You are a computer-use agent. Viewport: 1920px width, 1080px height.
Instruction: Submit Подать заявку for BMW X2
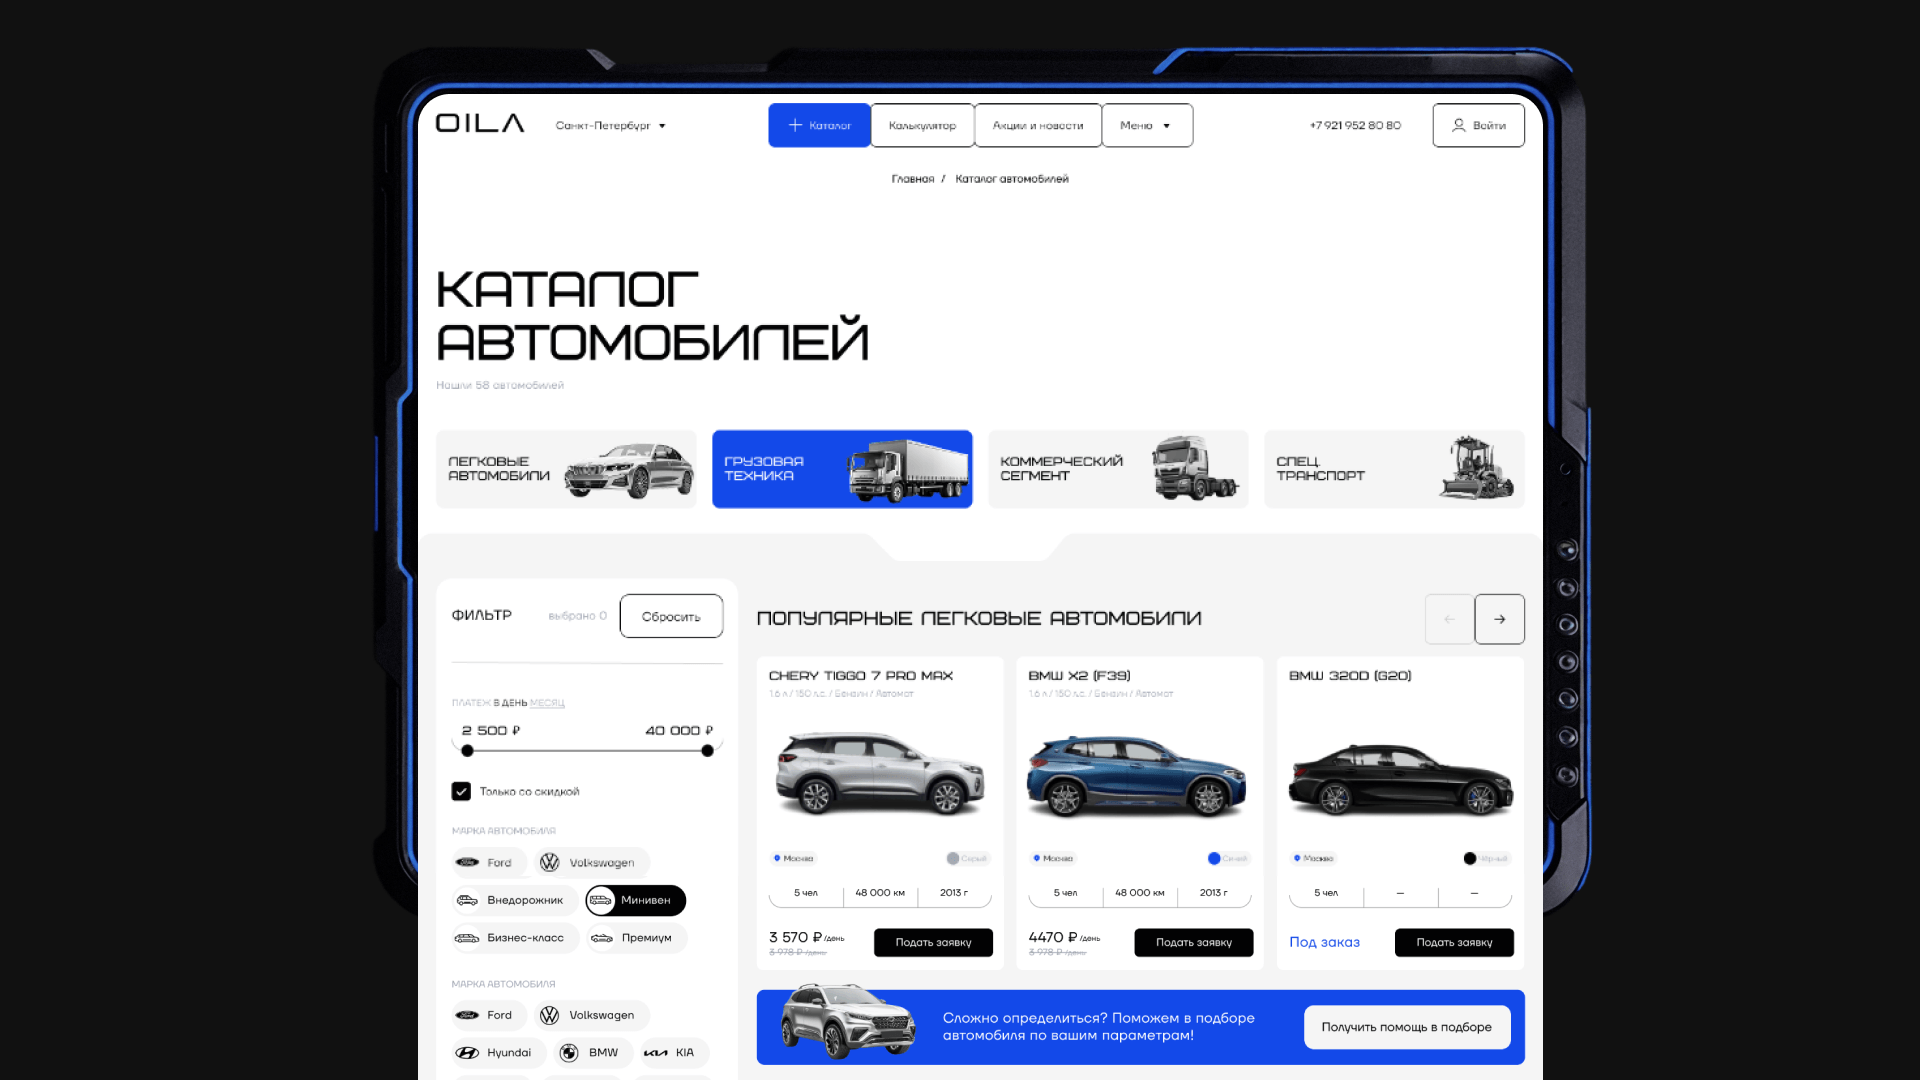[x=1194, y=942]
